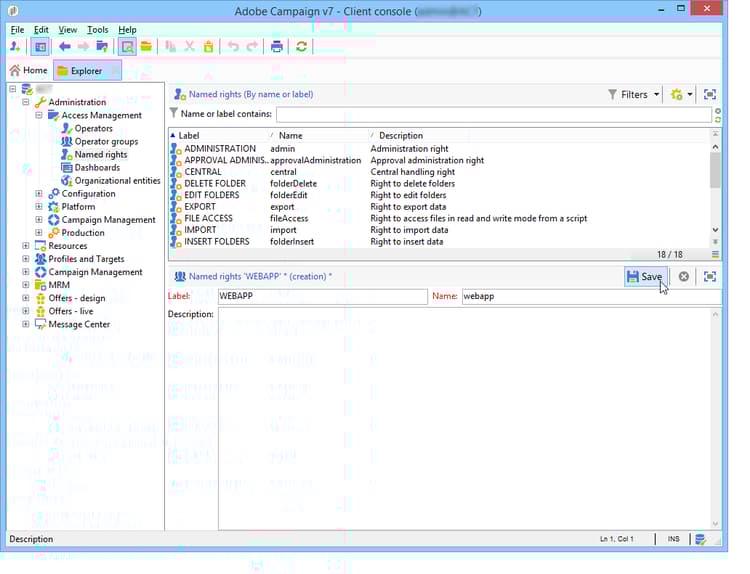Open the Edit menu
The image size is (750, 574).
tap(41, 30)
